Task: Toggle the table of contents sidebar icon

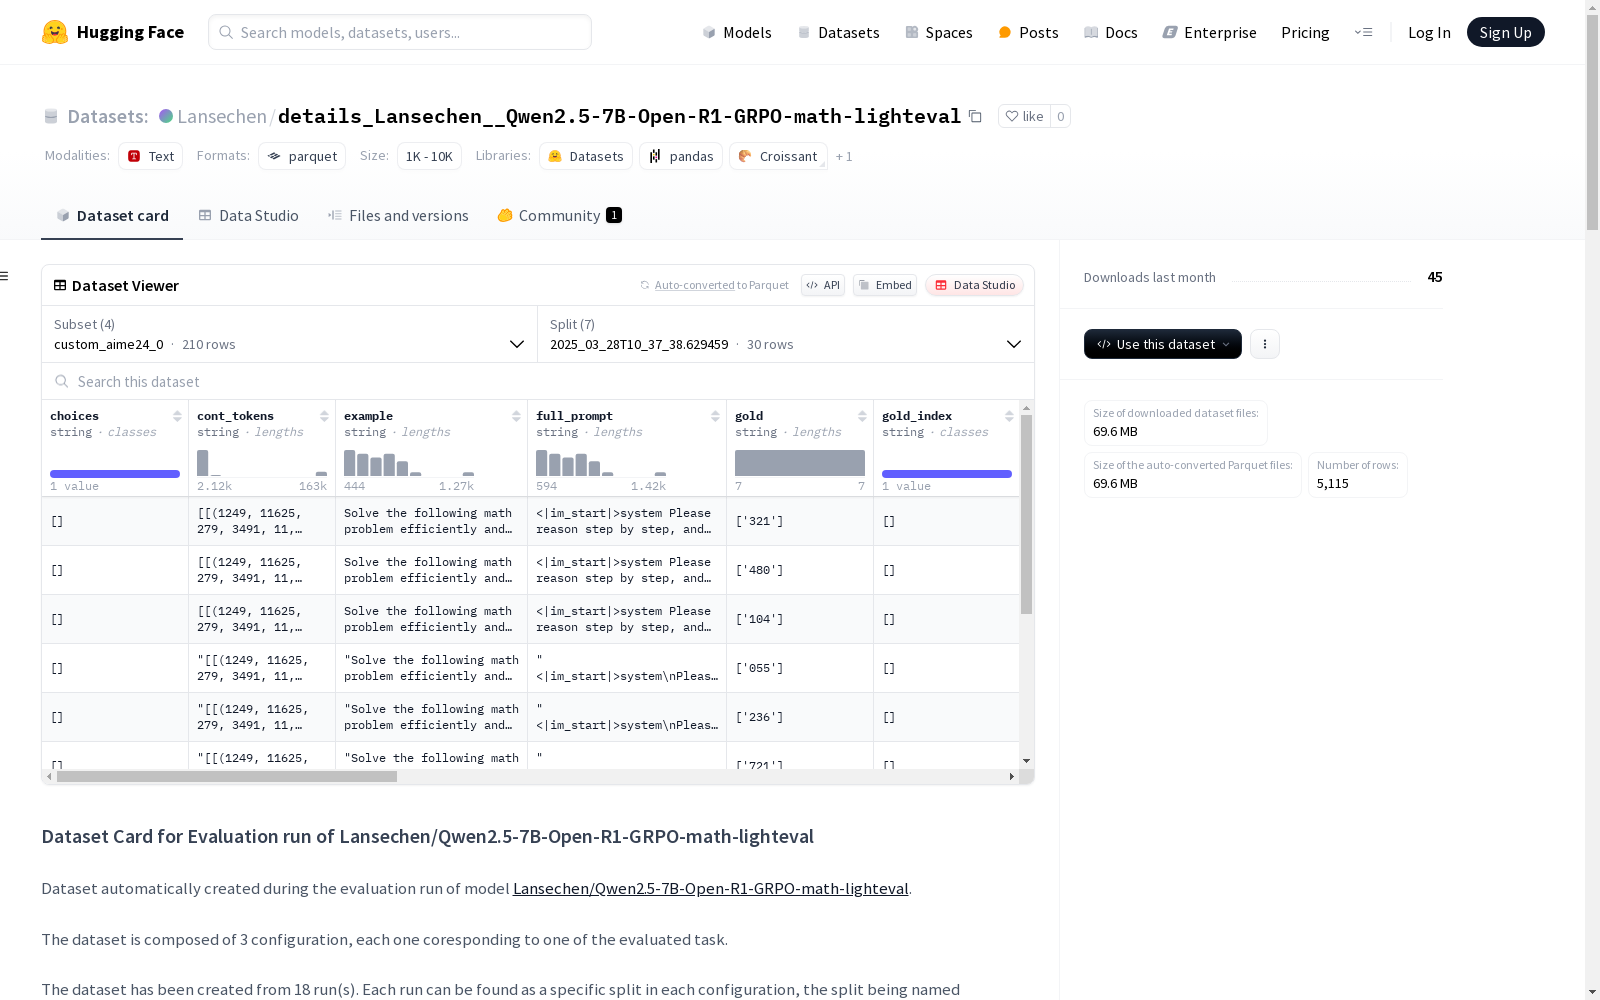Action: coord(5,276)
